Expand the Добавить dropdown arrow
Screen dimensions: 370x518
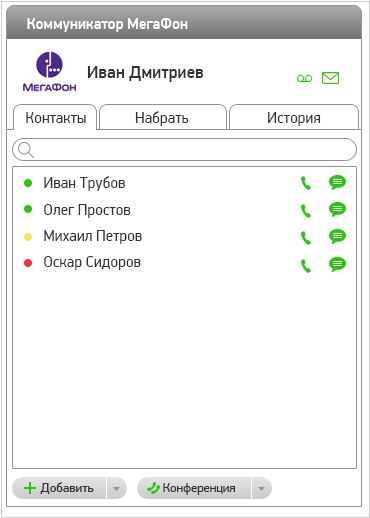[116, 488]
